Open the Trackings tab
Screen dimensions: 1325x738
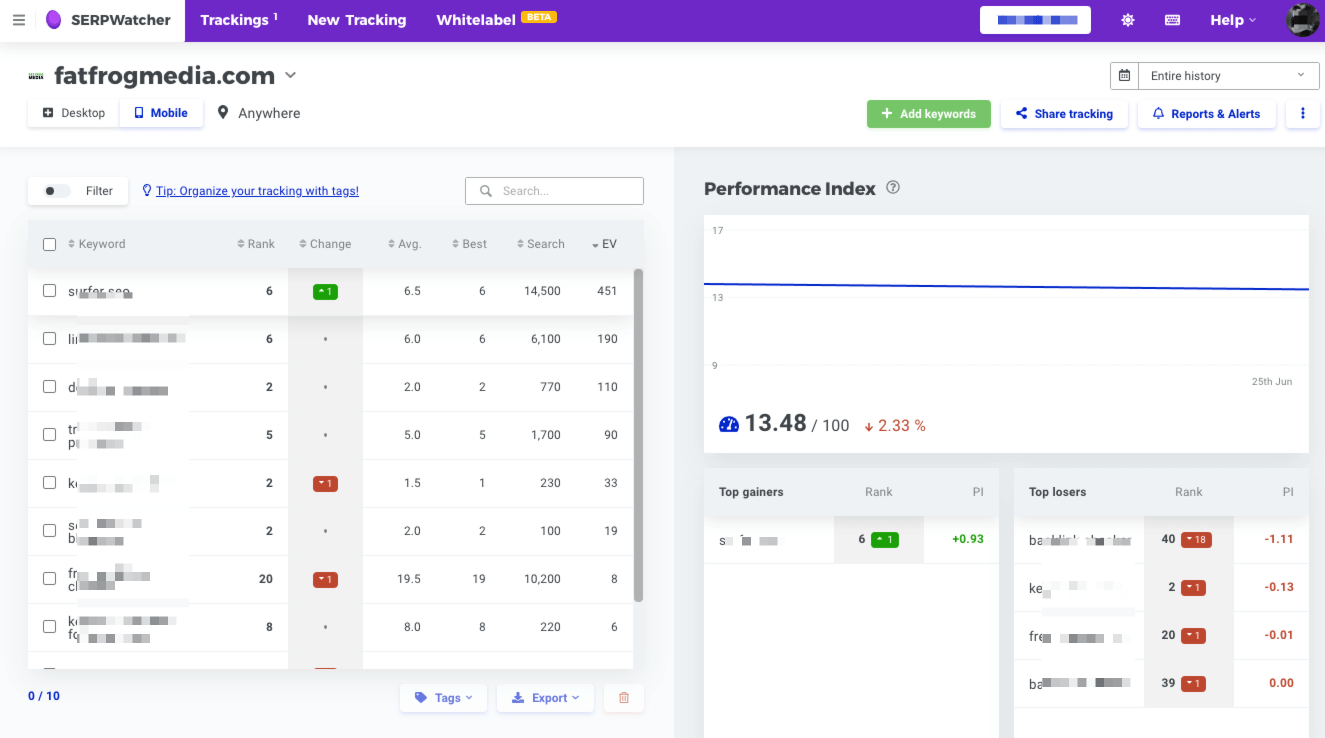[239, 20]
